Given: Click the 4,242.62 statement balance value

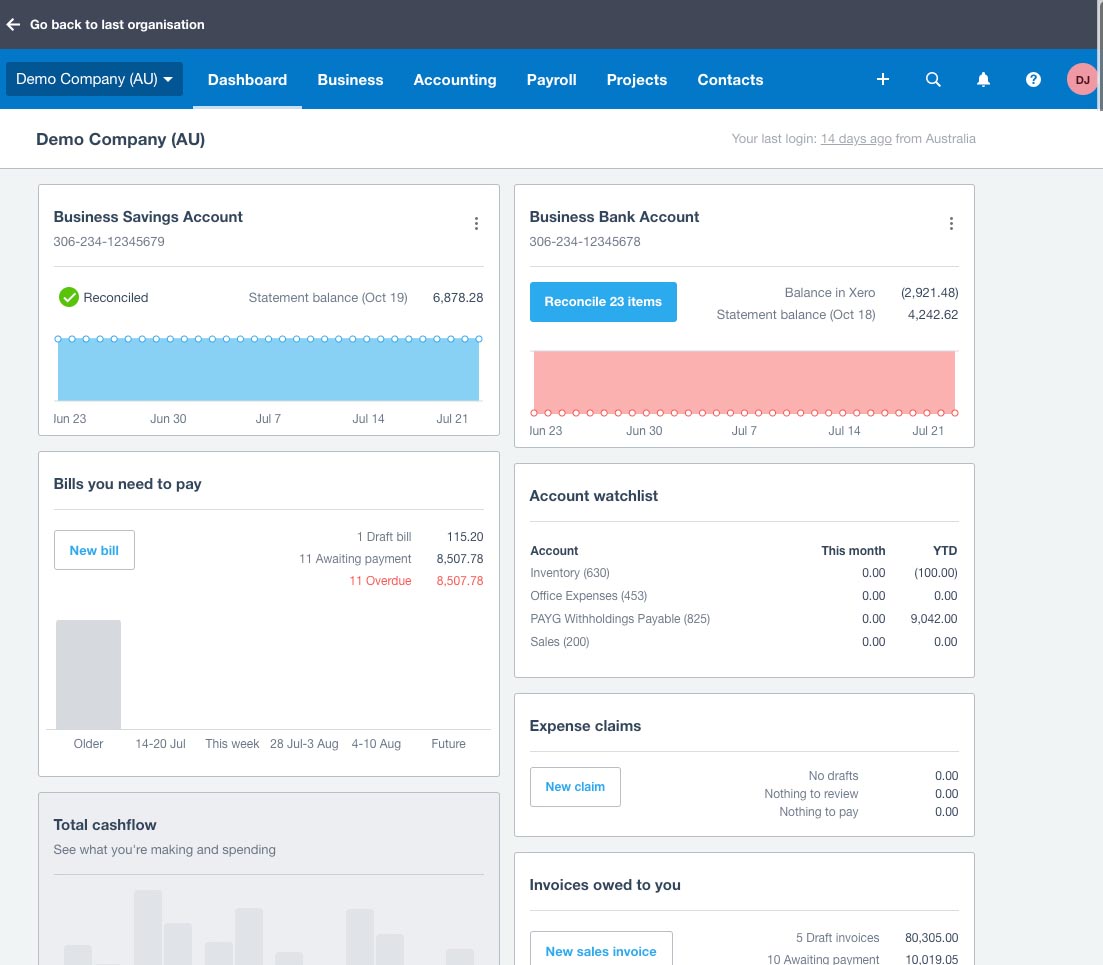Looking at the screenshot, I should pyautogui.click(x=933, y=314).
